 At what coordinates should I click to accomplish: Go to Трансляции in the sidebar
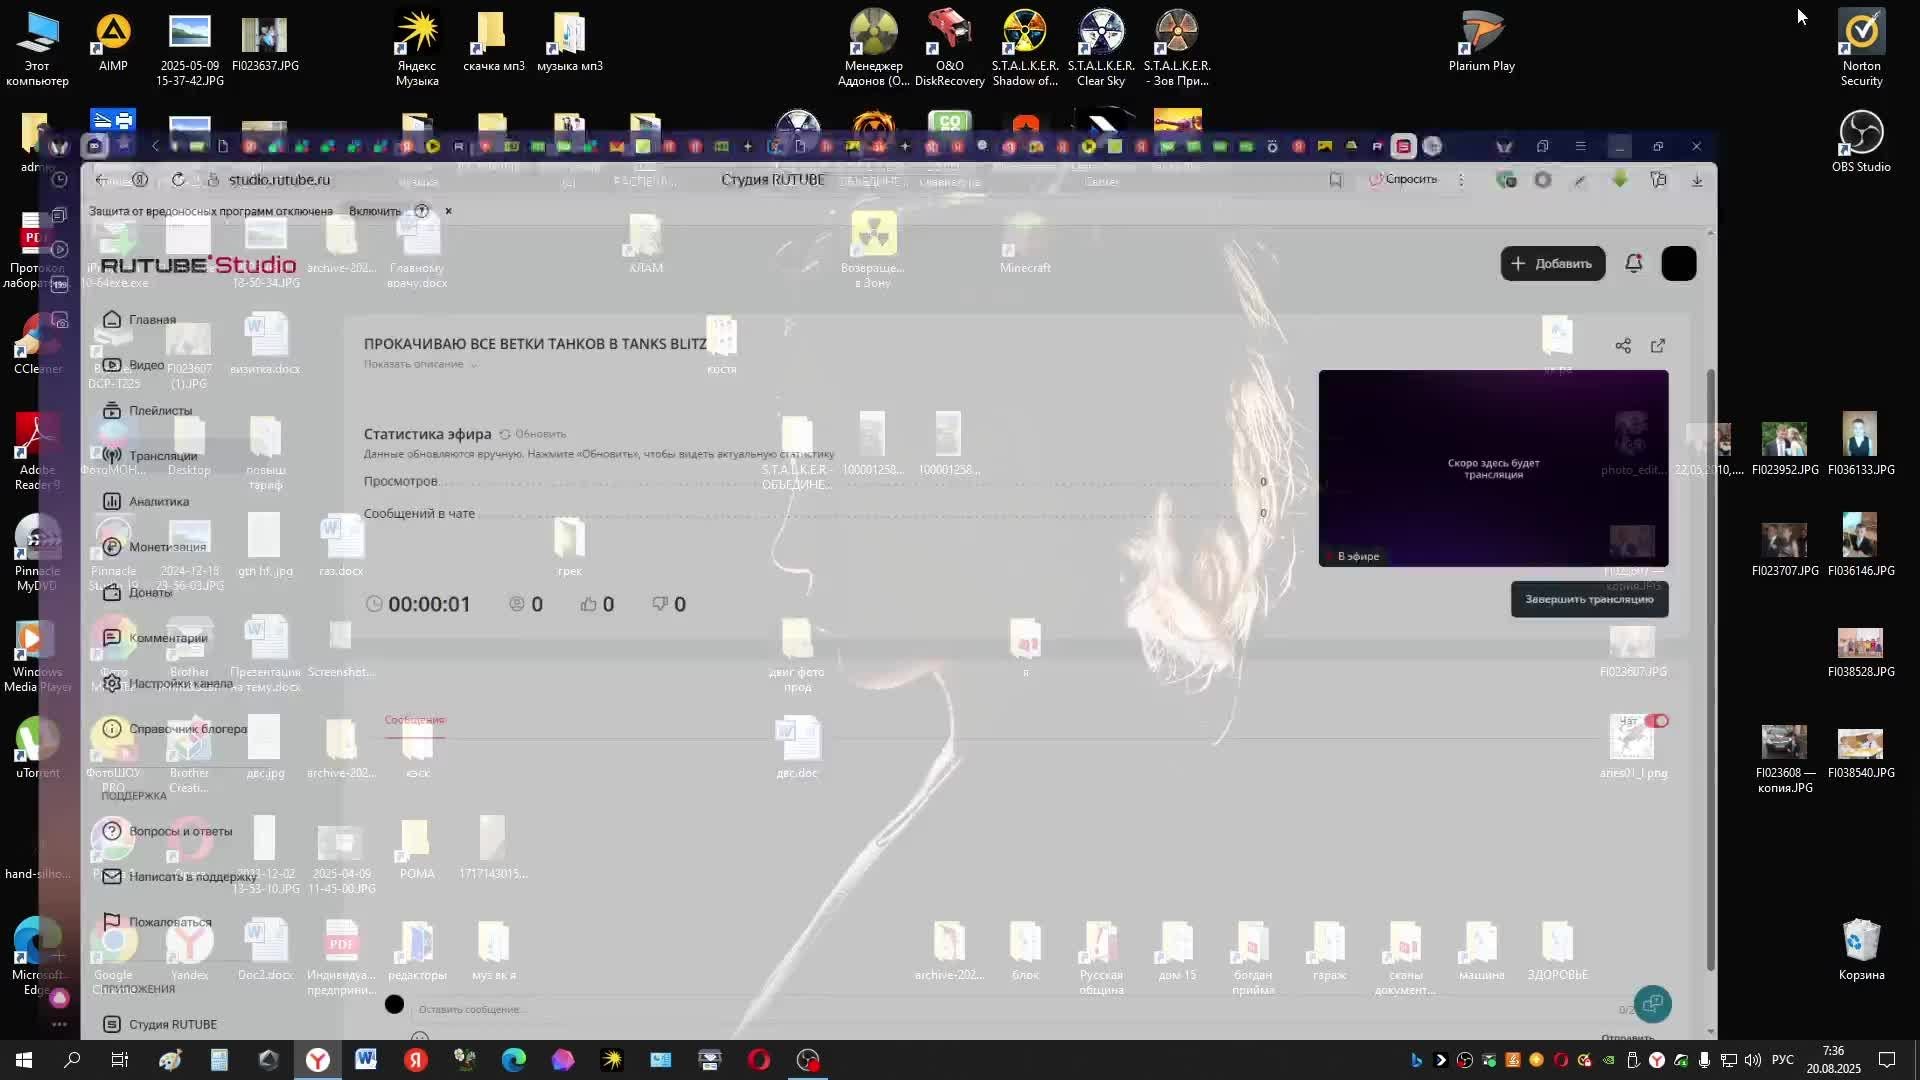tap(162, 456)
